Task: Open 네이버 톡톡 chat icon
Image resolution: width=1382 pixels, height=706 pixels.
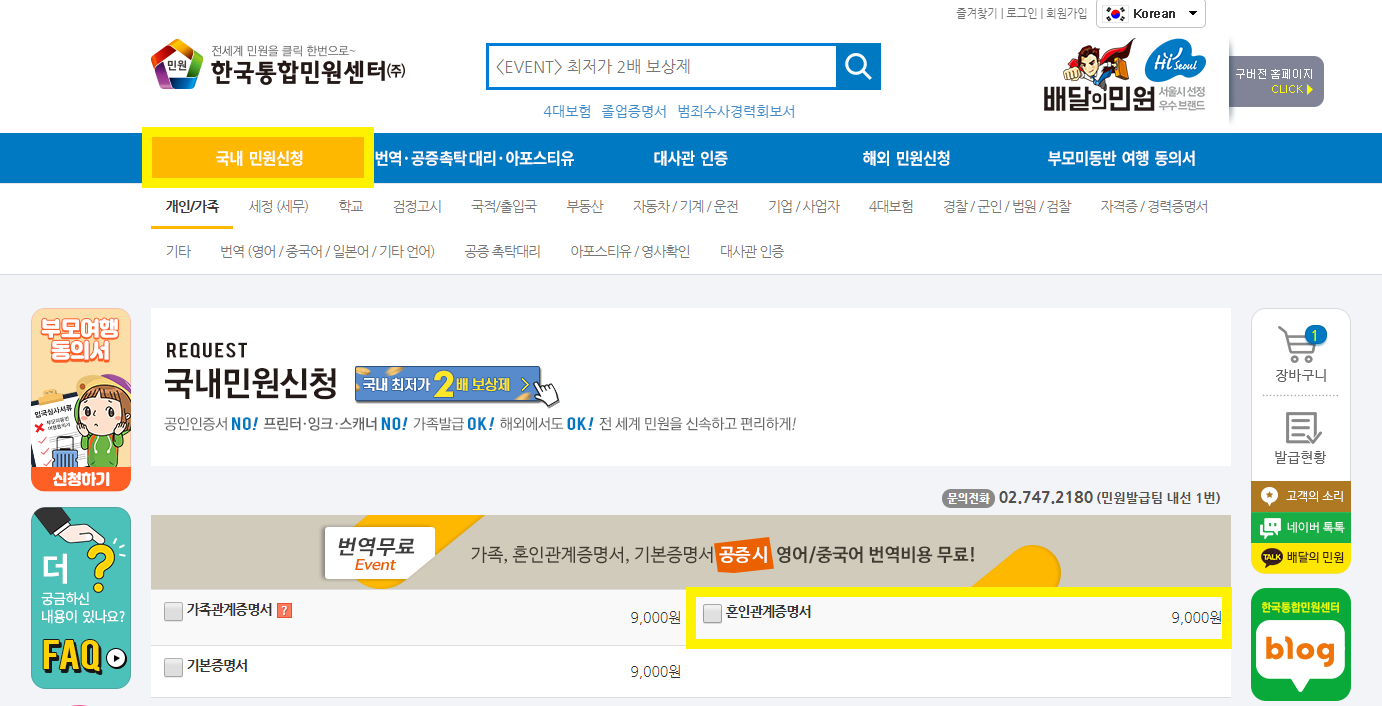Action: [x=1270, y=527]
